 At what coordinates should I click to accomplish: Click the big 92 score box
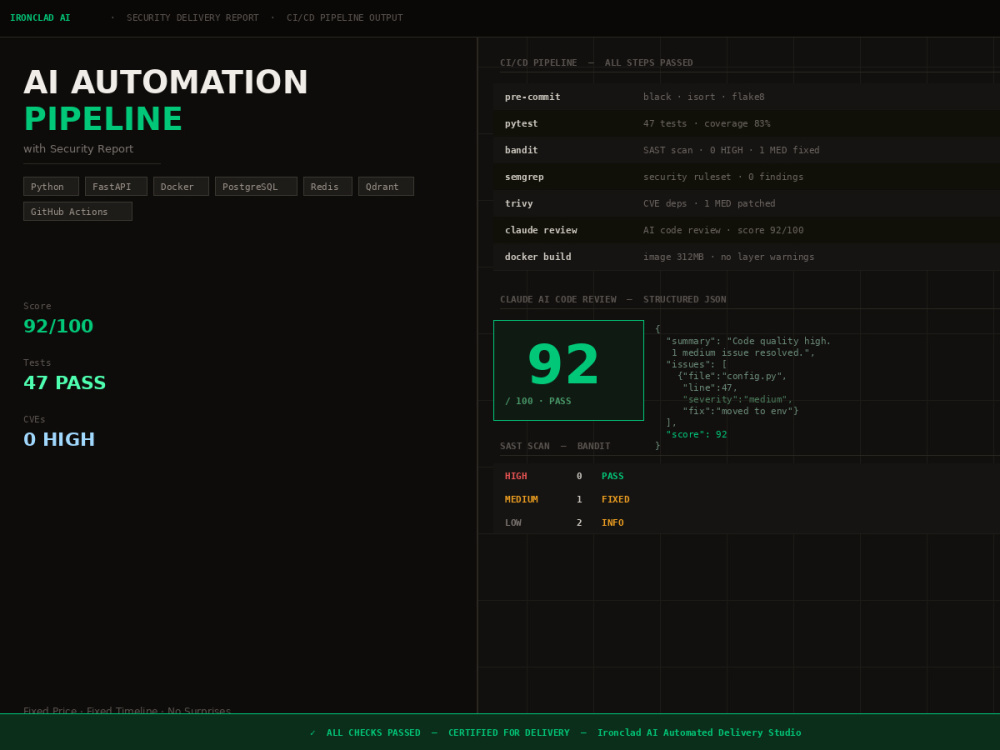(x=568, y=371)
